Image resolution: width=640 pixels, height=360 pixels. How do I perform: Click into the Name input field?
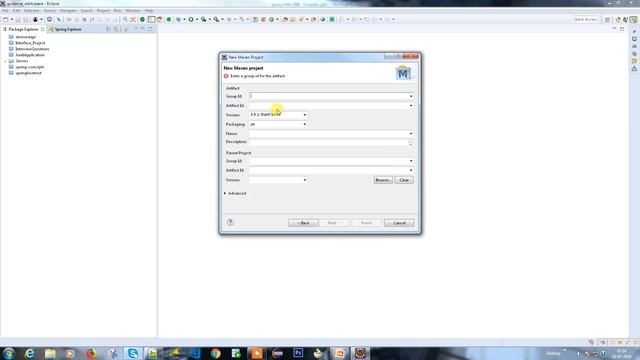[329, 134]
